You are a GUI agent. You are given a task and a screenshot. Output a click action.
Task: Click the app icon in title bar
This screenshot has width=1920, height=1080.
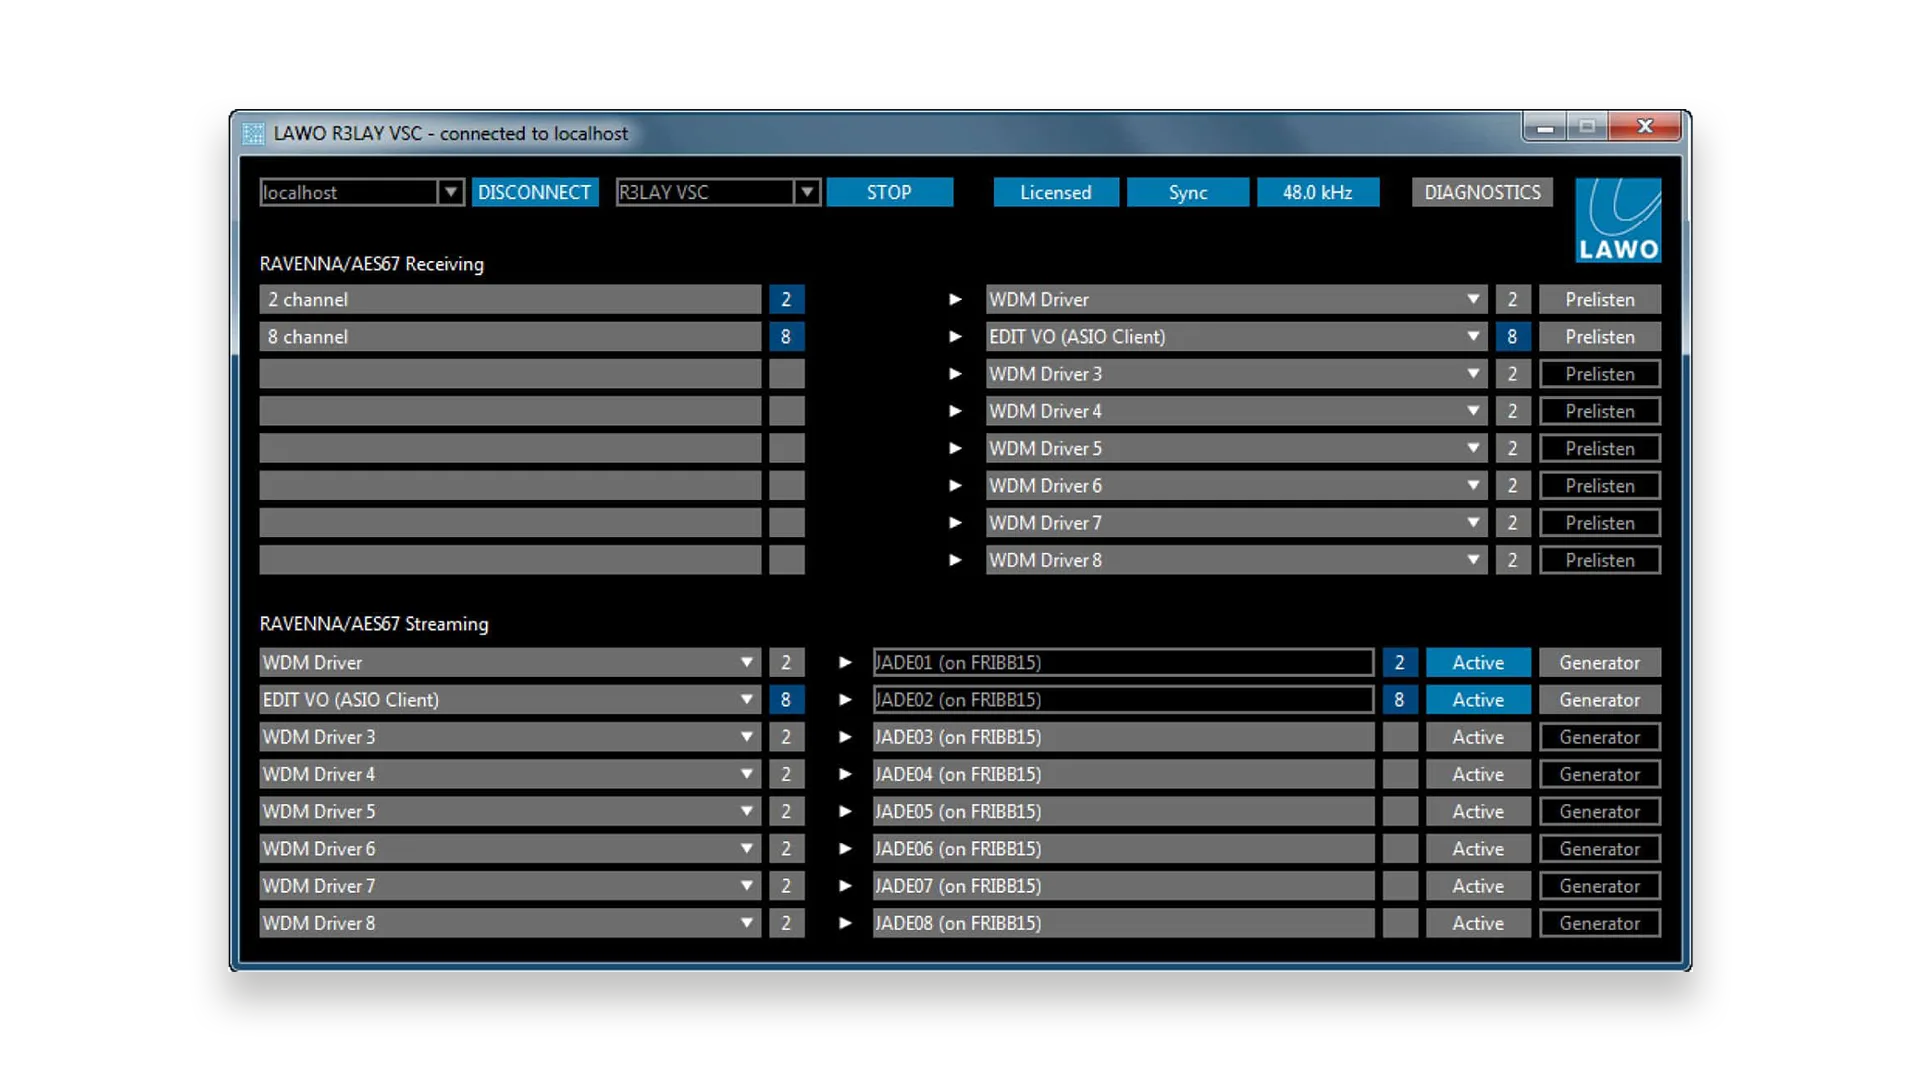pyautogui.click(x=254, y=134)
